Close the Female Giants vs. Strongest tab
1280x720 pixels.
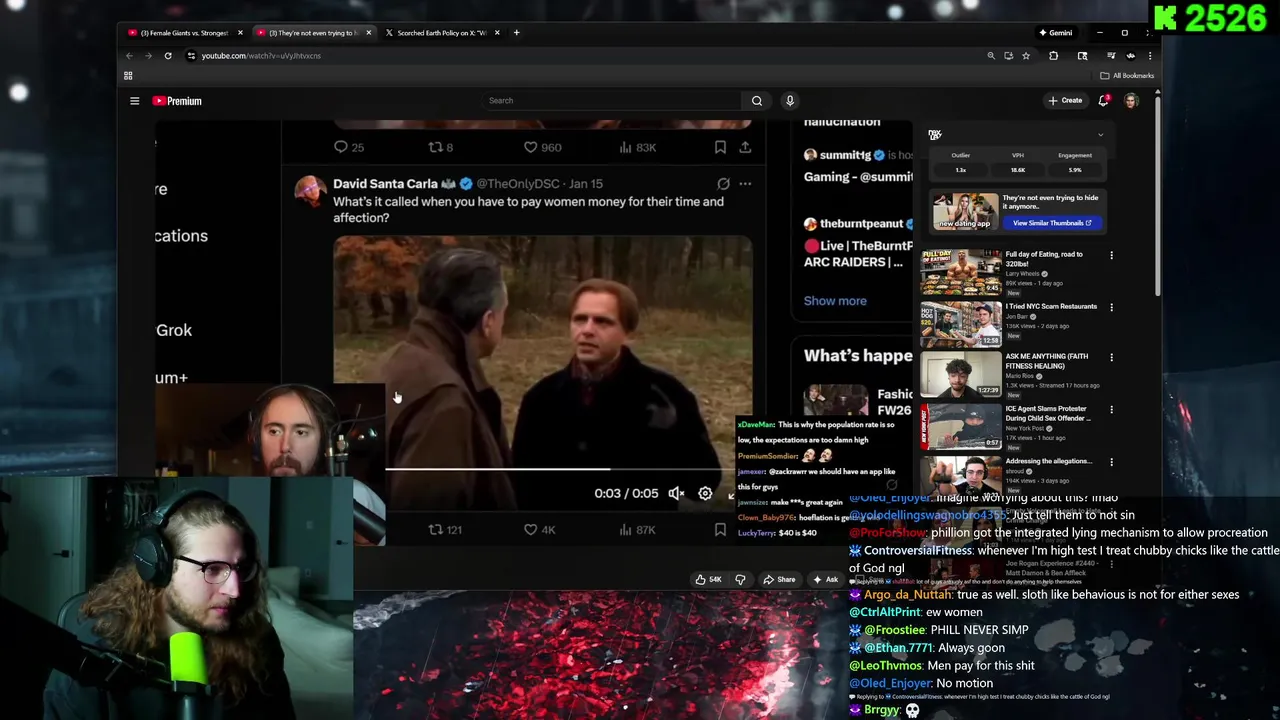(x=240, y=33)
